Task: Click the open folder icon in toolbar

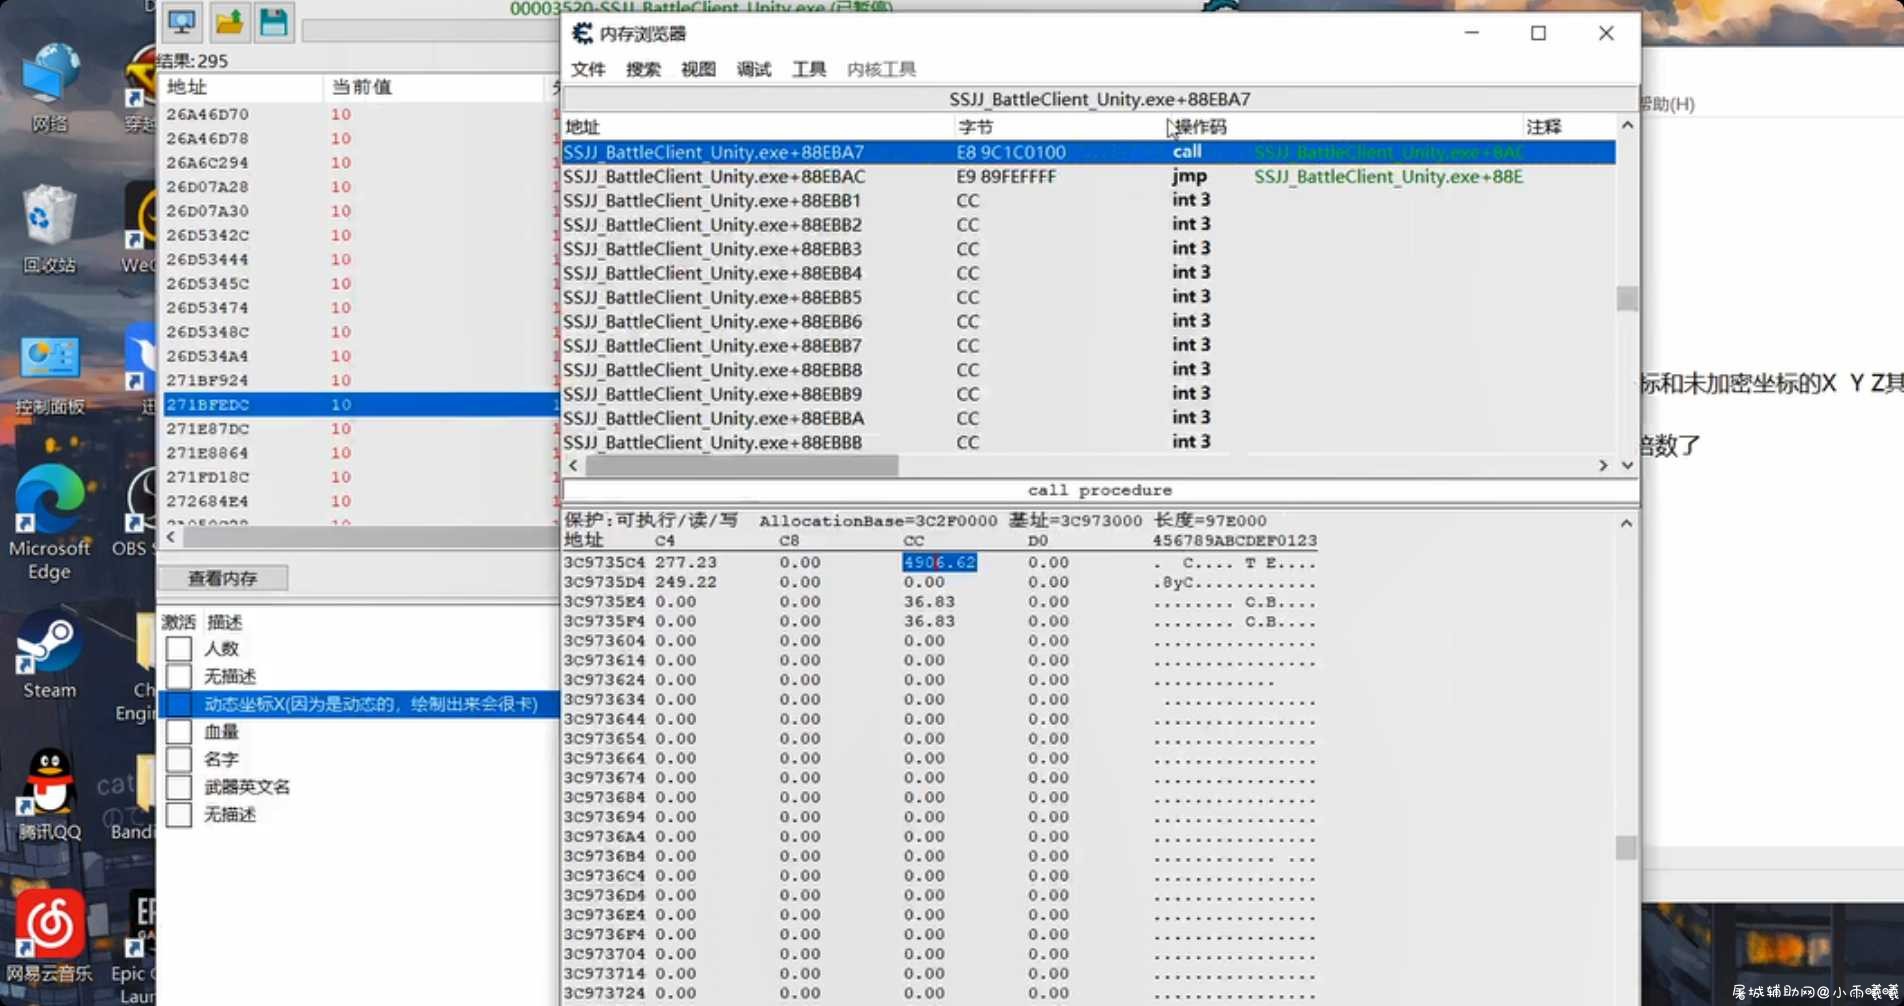Action: click(x=229, y=21)
